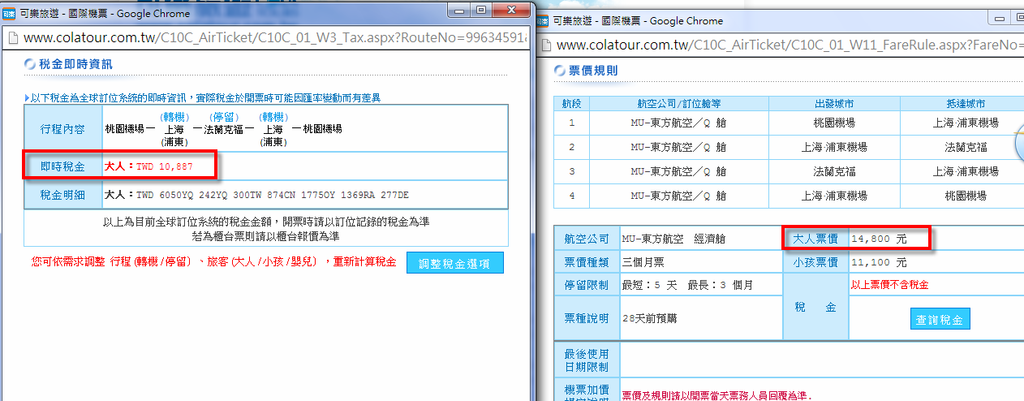
Task: Click the round icon next to 稅金即時資訊 heading
Action: pyautogui.click(x=28, y=64)
